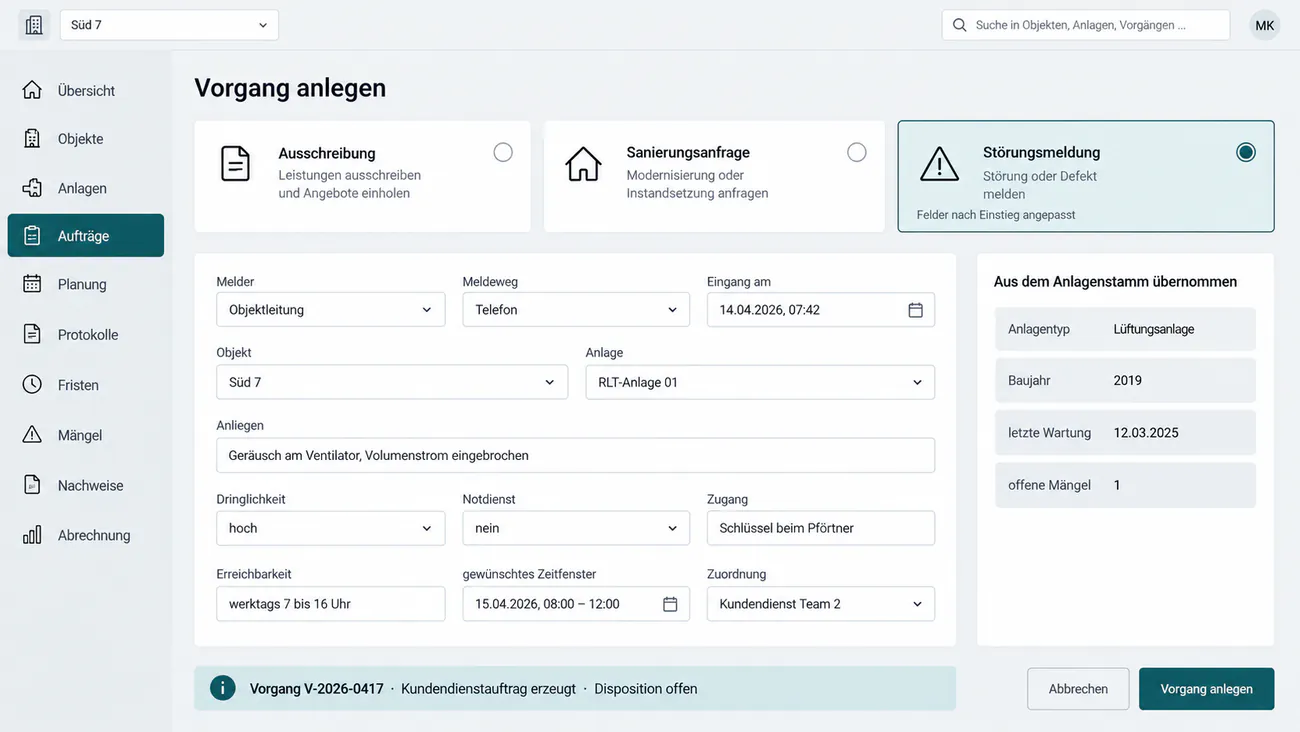Click the Abbrechen button
1300x732 pixels.
[x=1078, y=689]
